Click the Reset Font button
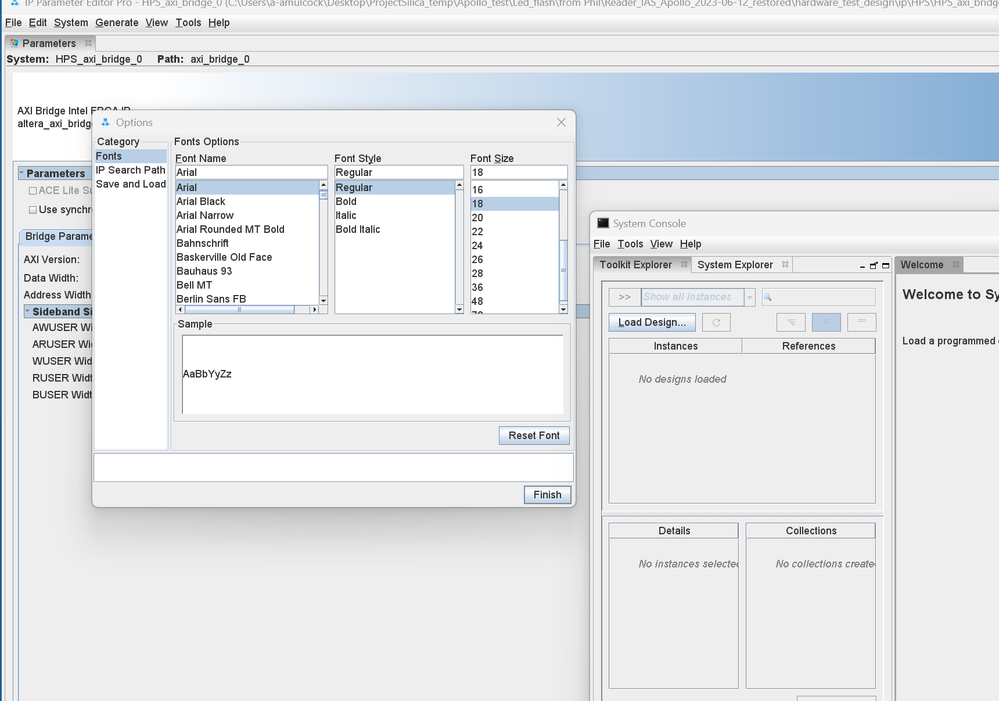 point(534,436)
